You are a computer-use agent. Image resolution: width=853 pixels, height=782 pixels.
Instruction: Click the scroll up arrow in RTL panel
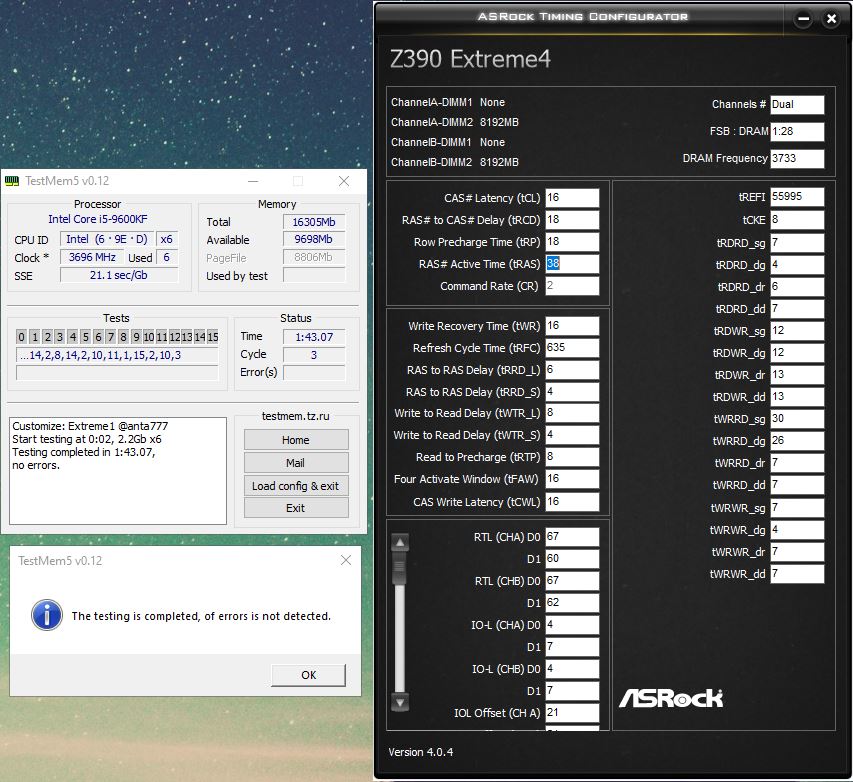pyautogui.click(x=400, y=542)
